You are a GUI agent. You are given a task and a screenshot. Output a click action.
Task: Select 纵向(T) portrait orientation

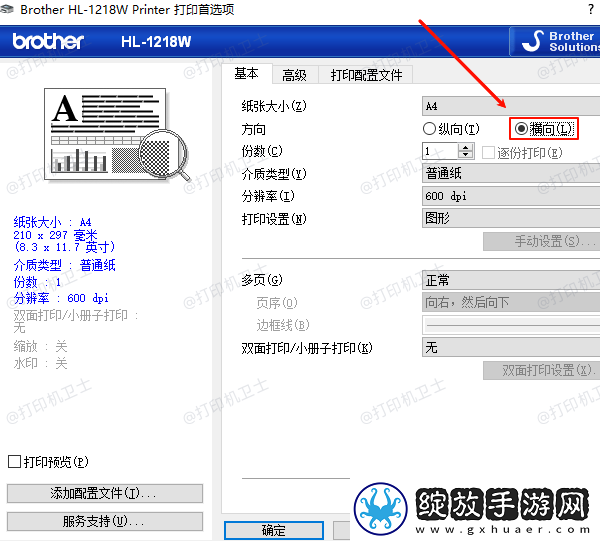point(451,129)
